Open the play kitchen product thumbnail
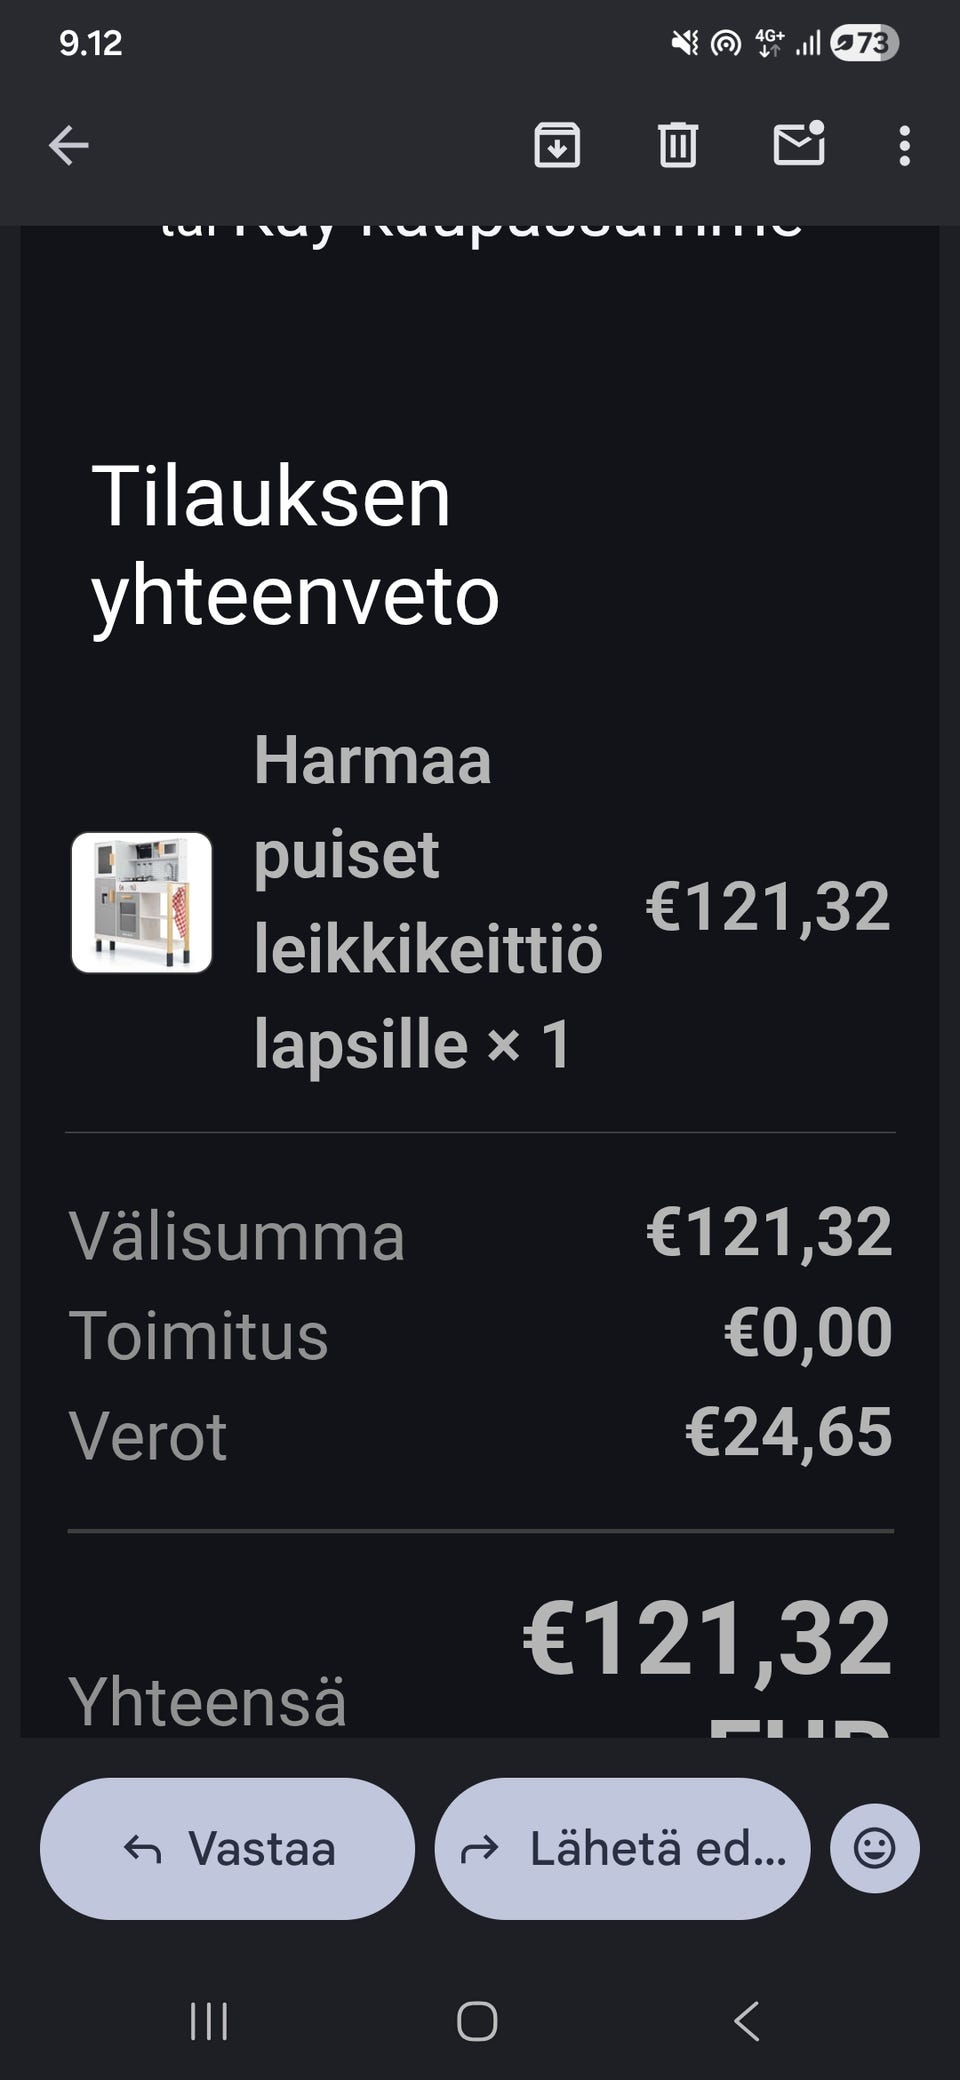Image resolution: width=960 pixels, height=2080 pixels. pyautogui.click(x=142, y=902)
